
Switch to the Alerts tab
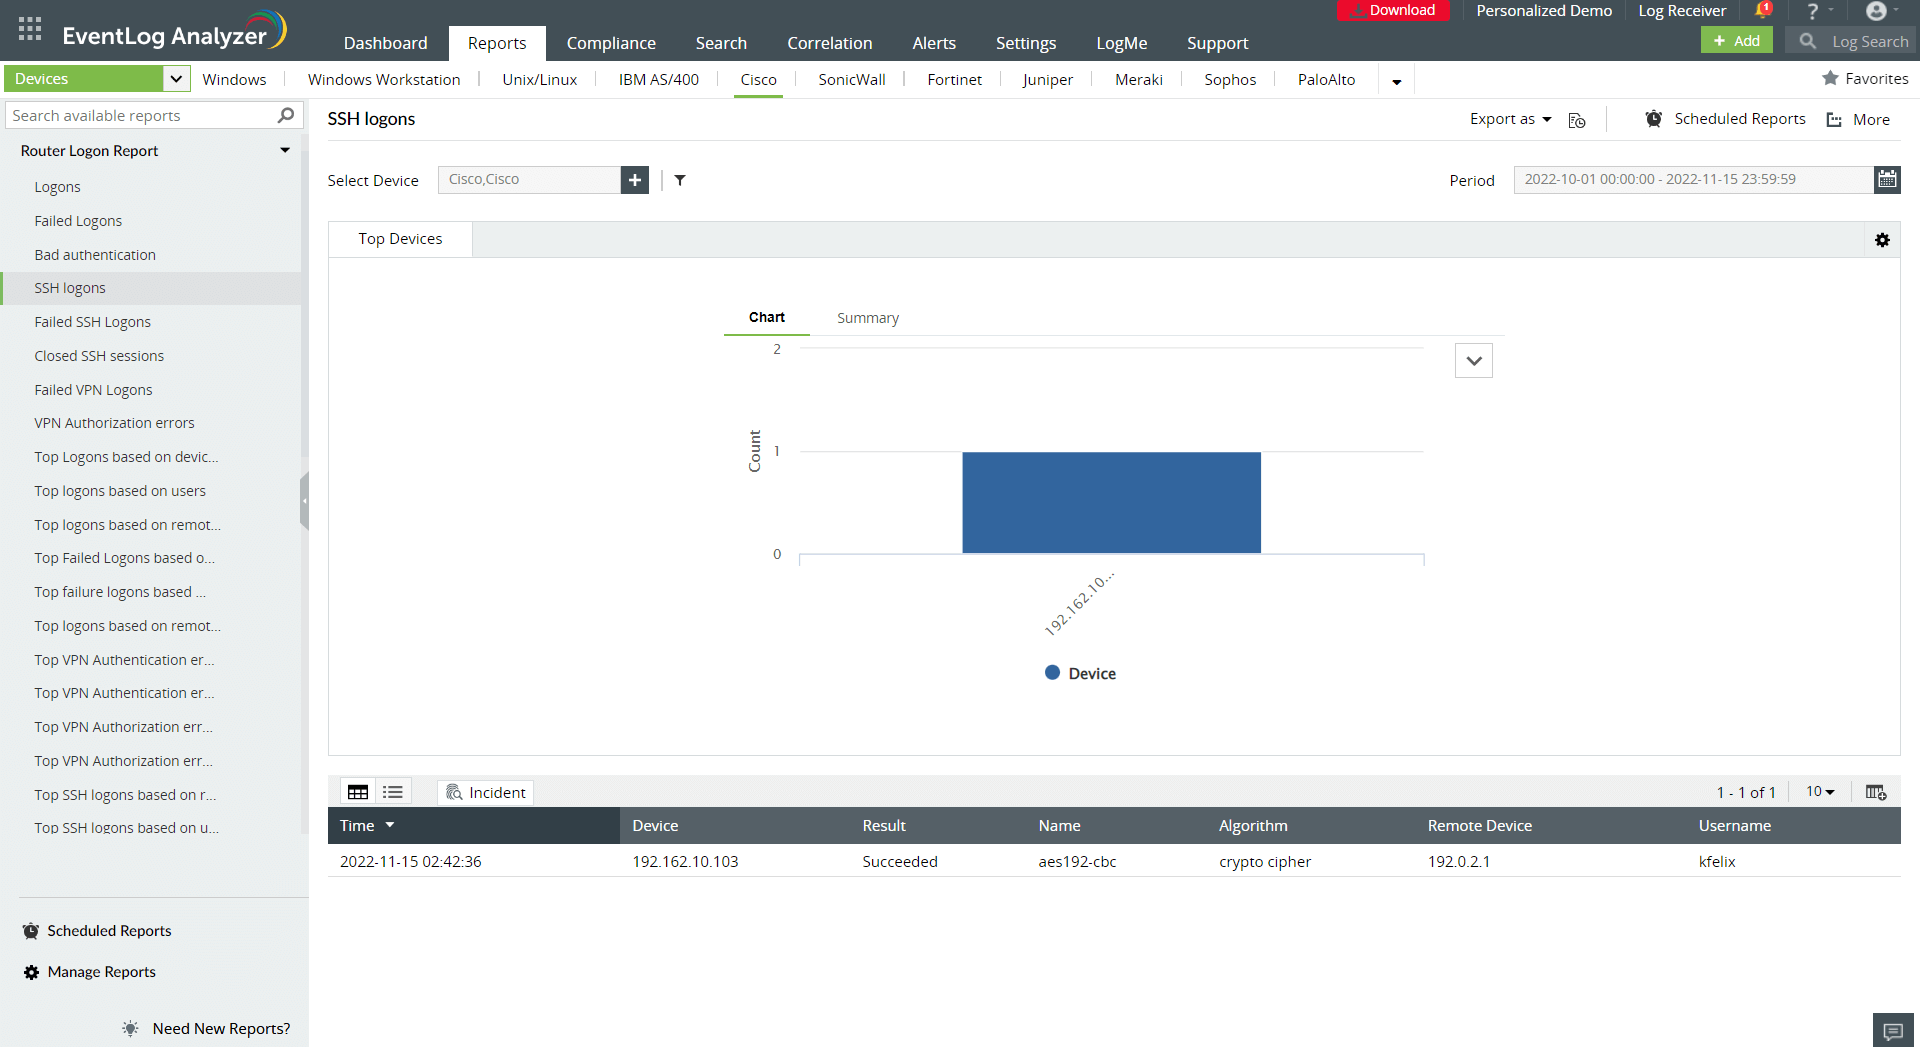[x=934, y=43]
